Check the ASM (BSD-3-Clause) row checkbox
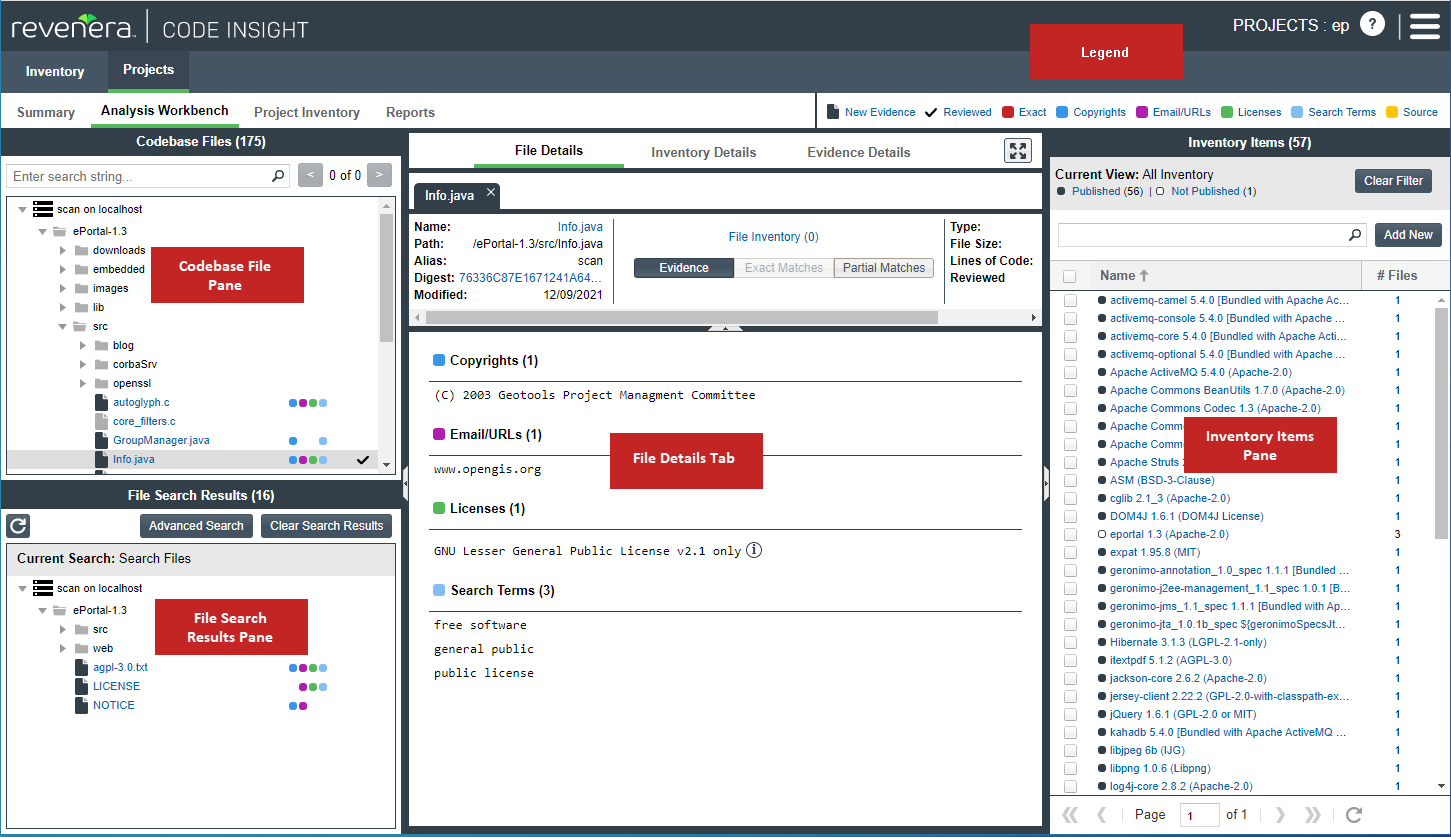 [x=1070, y=480]
